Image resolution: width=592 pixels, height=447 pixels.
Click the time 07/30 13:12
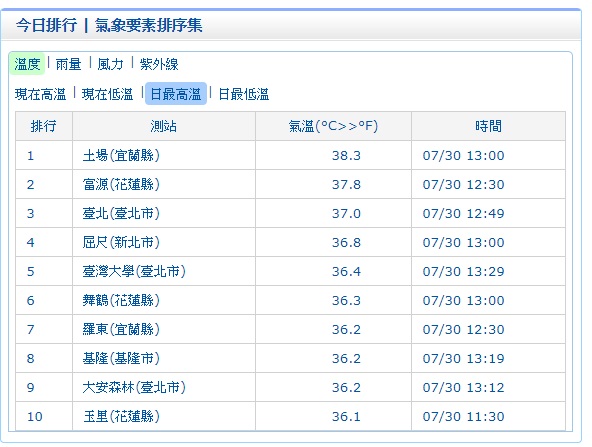[x=463, y=388]
